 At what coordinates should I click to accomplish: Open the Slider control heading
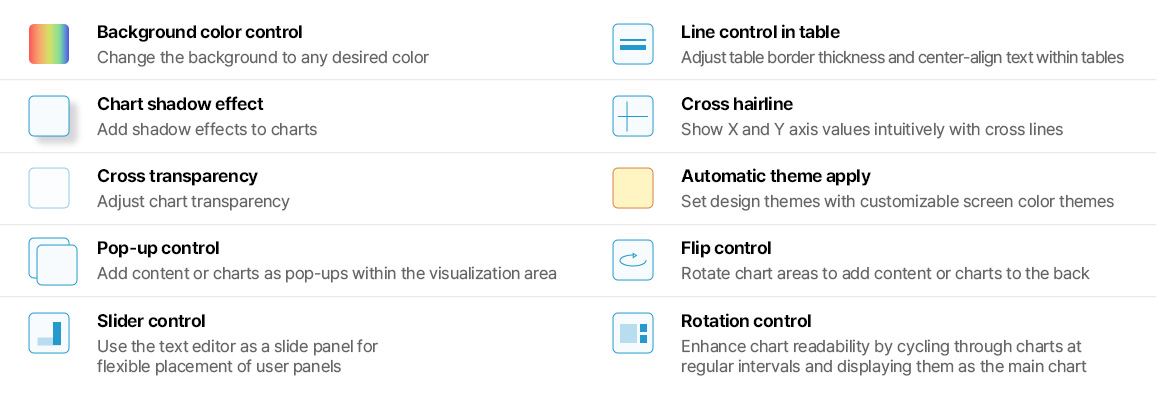tap(151, 321)
